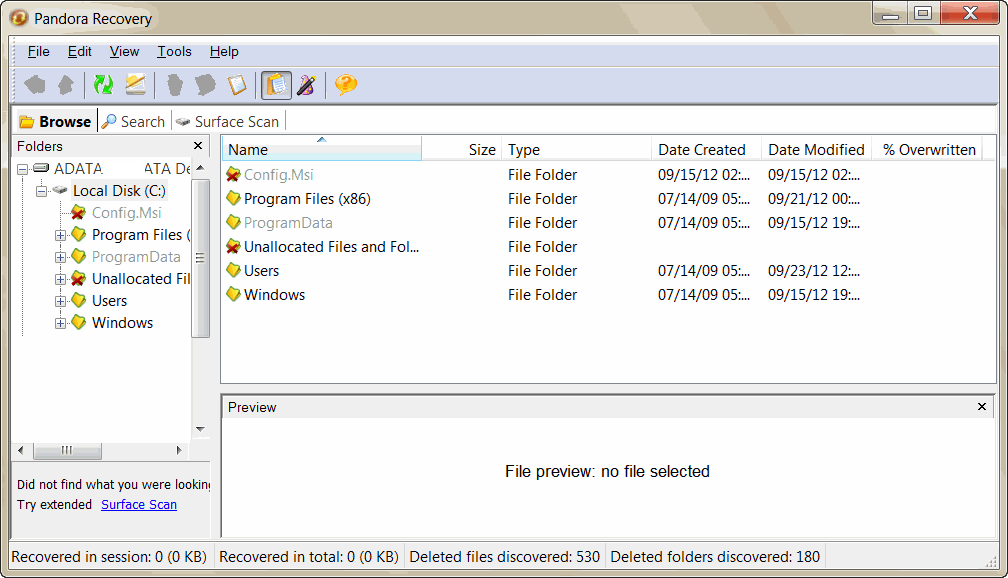Click red-X icon of Unallocated Files list row
This screenshot has width=1008, height=578.
tap(233, 246)
